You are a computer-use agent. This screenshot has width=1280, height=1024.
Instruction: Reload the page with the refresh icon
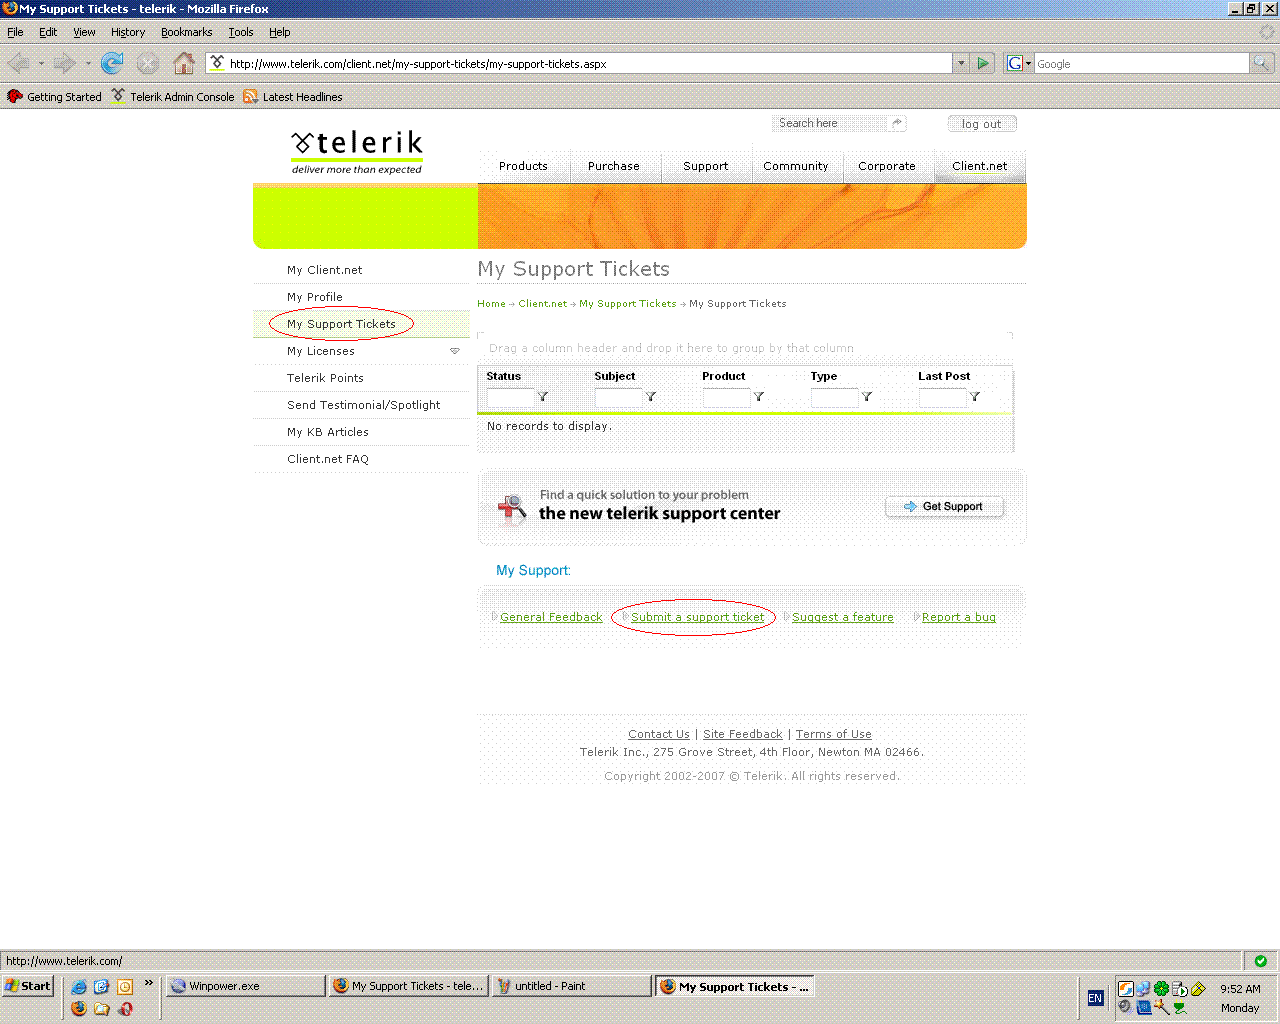[112, 63]
